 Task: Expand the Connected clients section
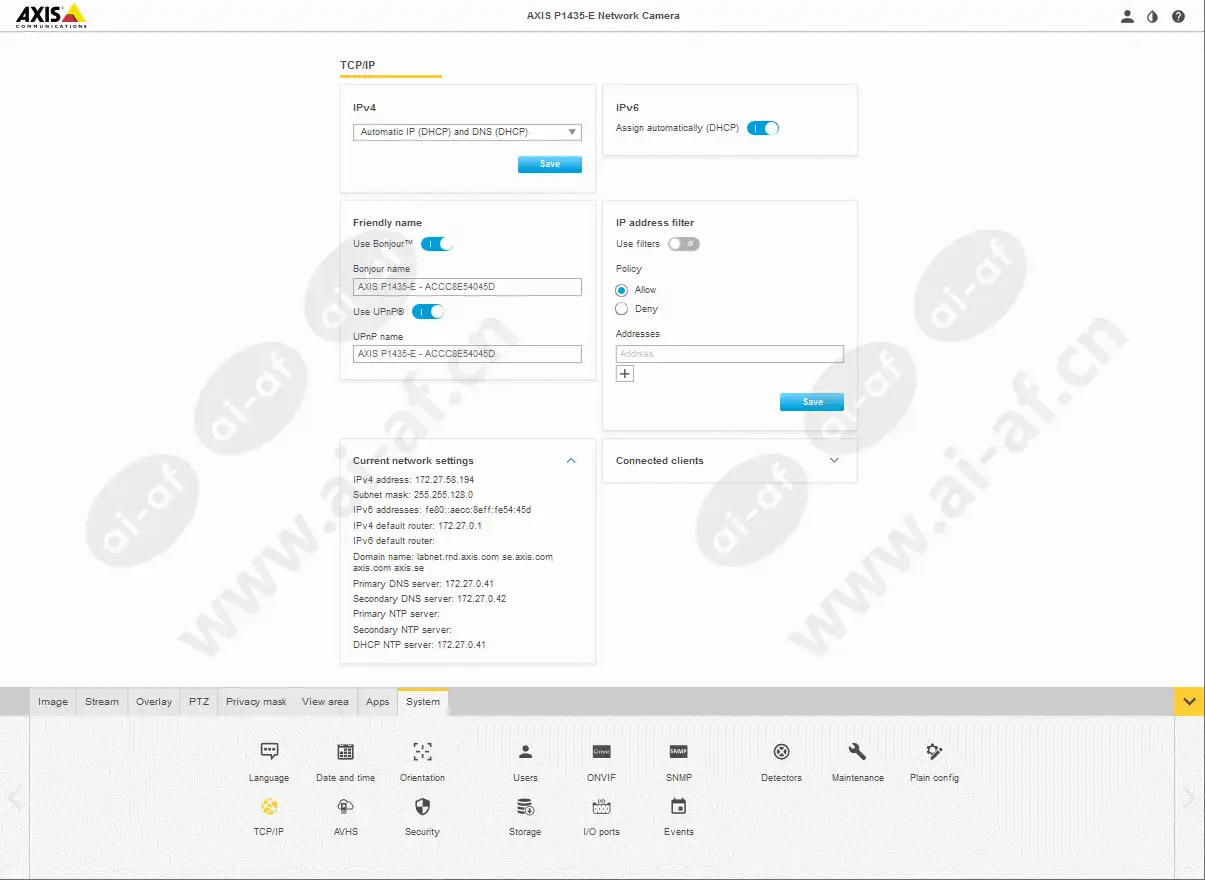coord(834,461)
